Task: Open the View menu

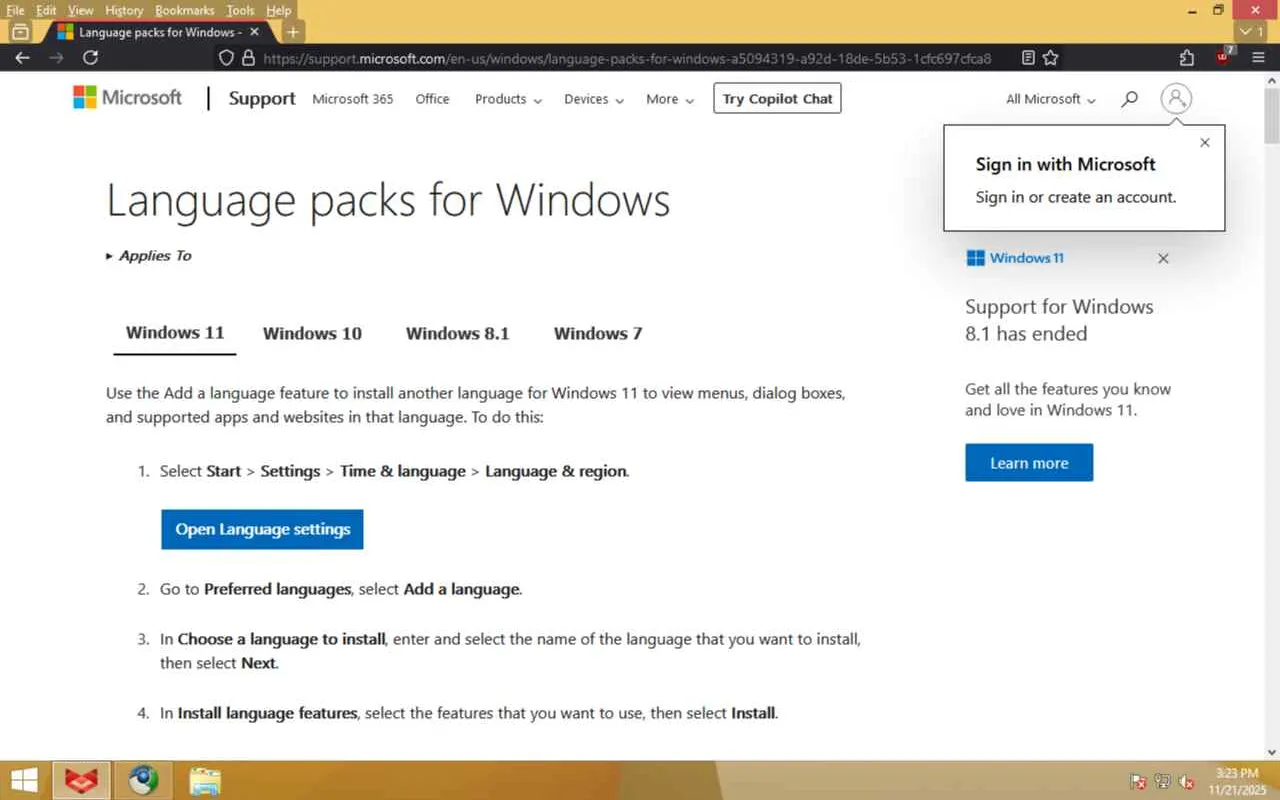Action: point(80,10)
